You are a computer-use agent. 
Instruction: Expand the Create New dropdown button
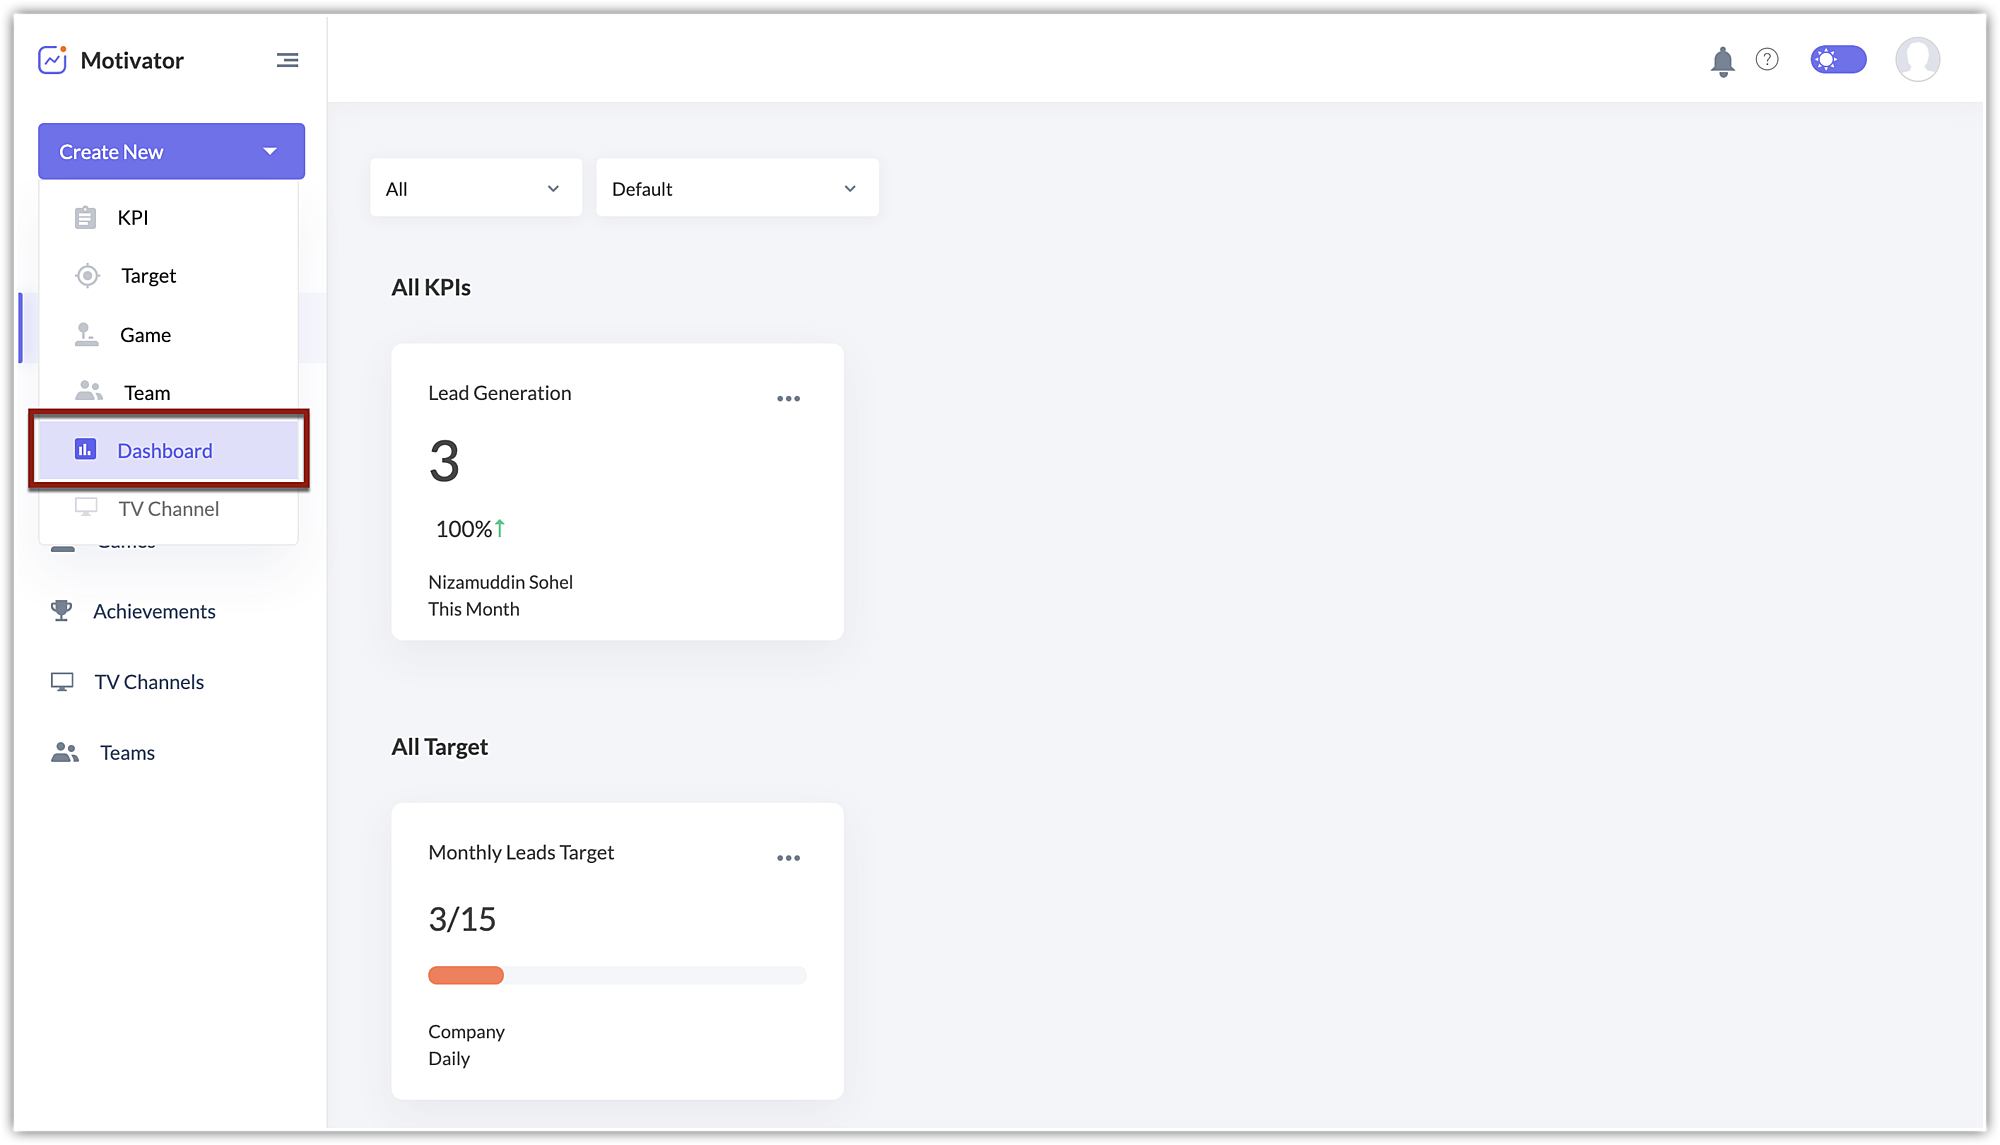(171, 152)
